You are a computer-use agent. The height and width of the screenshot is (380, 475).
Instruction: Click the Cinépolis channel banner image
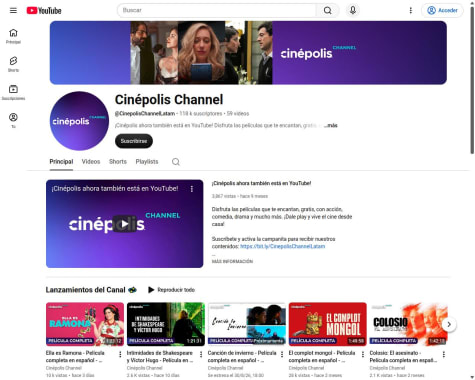pos(248,53)
